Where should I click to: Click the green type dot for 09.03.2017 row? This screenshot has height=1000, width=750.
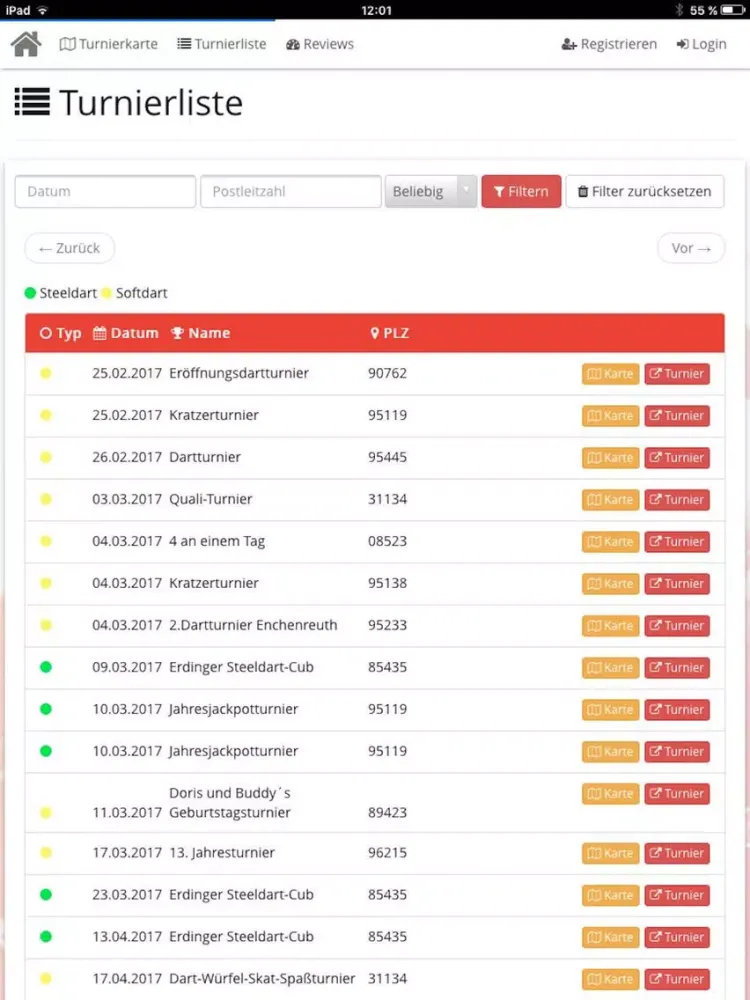point(45,667)
